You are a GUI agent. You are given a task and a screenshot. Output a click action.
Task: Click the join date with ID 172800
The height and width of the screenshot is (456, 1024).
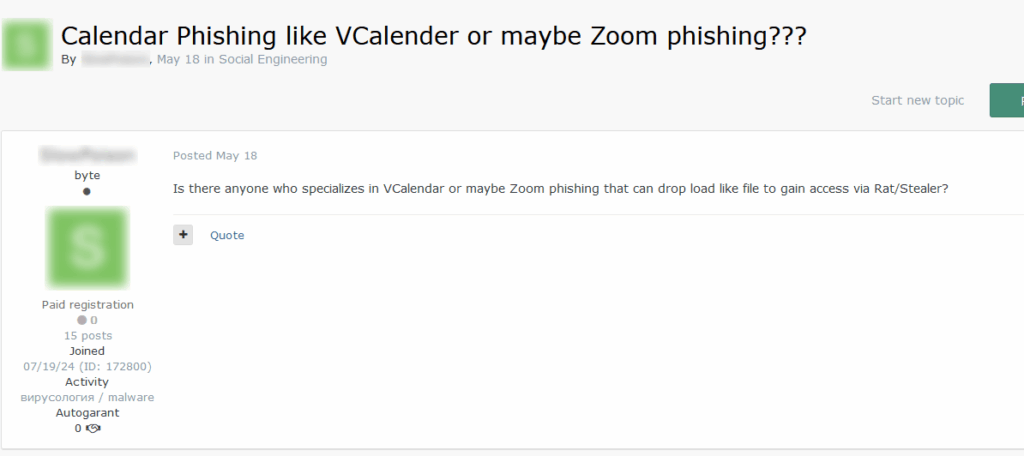pyautogui.click(x=87, y=366)
